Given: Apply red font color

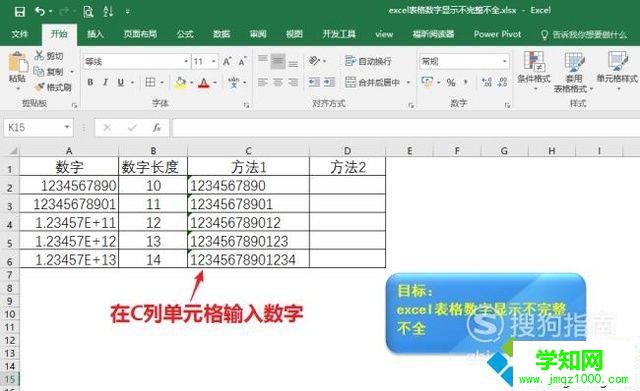Looking at the screenshot, I should [204, 83].
